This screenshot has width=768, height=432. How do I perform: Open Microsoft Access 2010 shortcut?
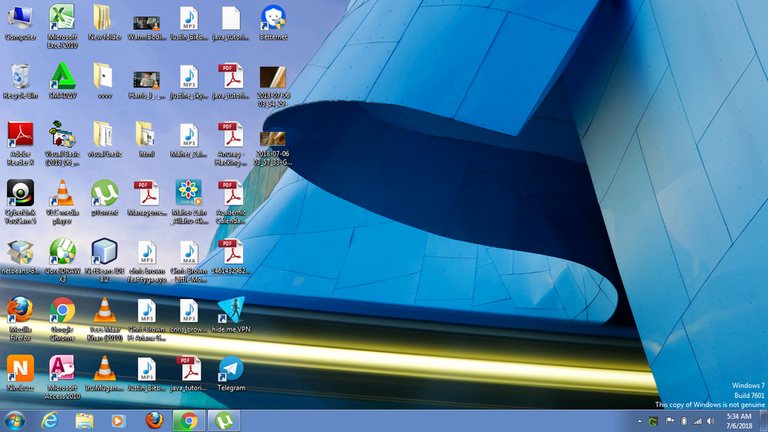[x=62, y=368]
